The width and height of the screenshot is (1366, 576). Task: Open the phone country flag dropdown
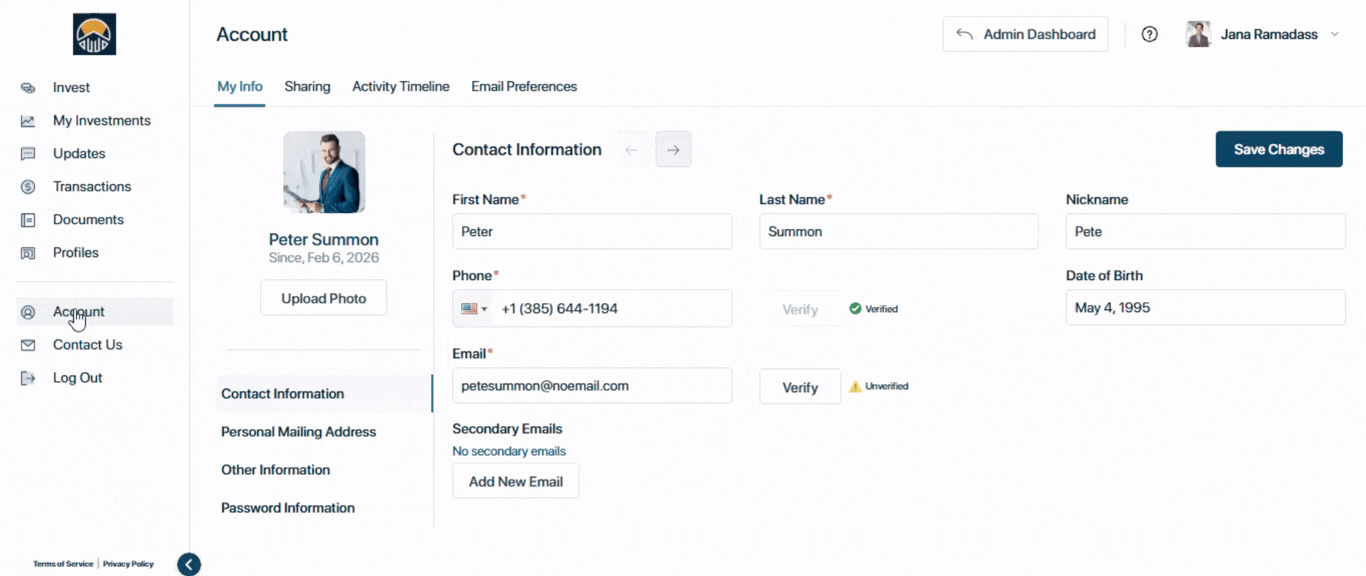coord(474,309)
